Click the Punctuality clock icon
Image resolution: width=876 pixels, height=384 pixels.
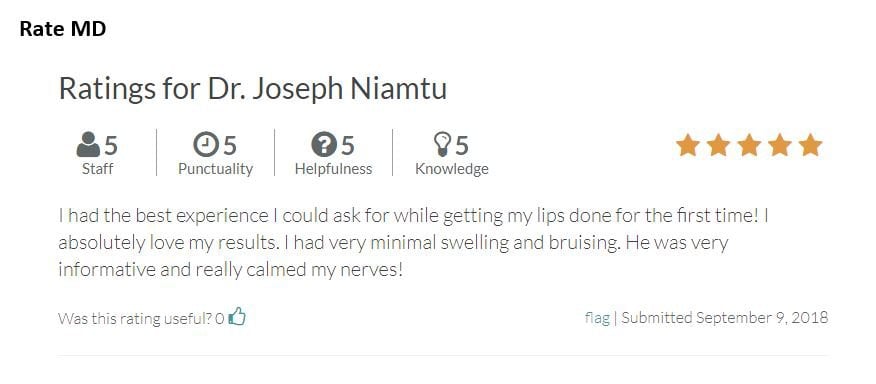pyautogui.click(x=206, y=145)
